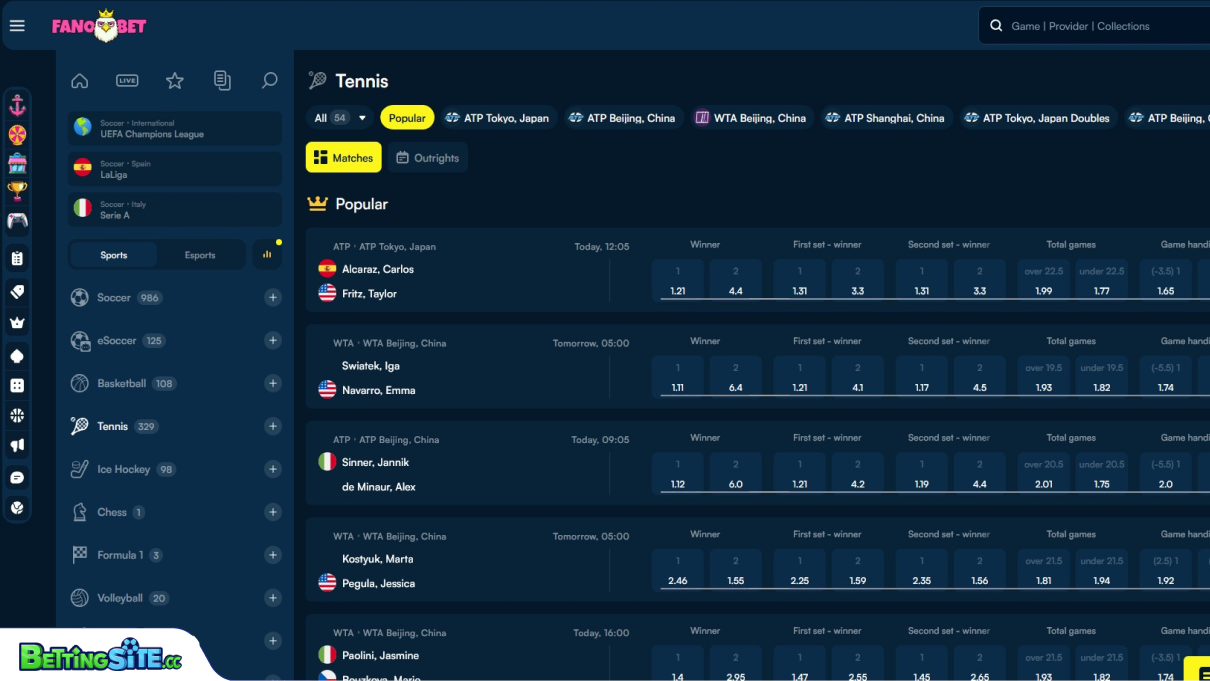Open the hamburger menu
This screenshot has width=1210, height=681.
point(17,26)
